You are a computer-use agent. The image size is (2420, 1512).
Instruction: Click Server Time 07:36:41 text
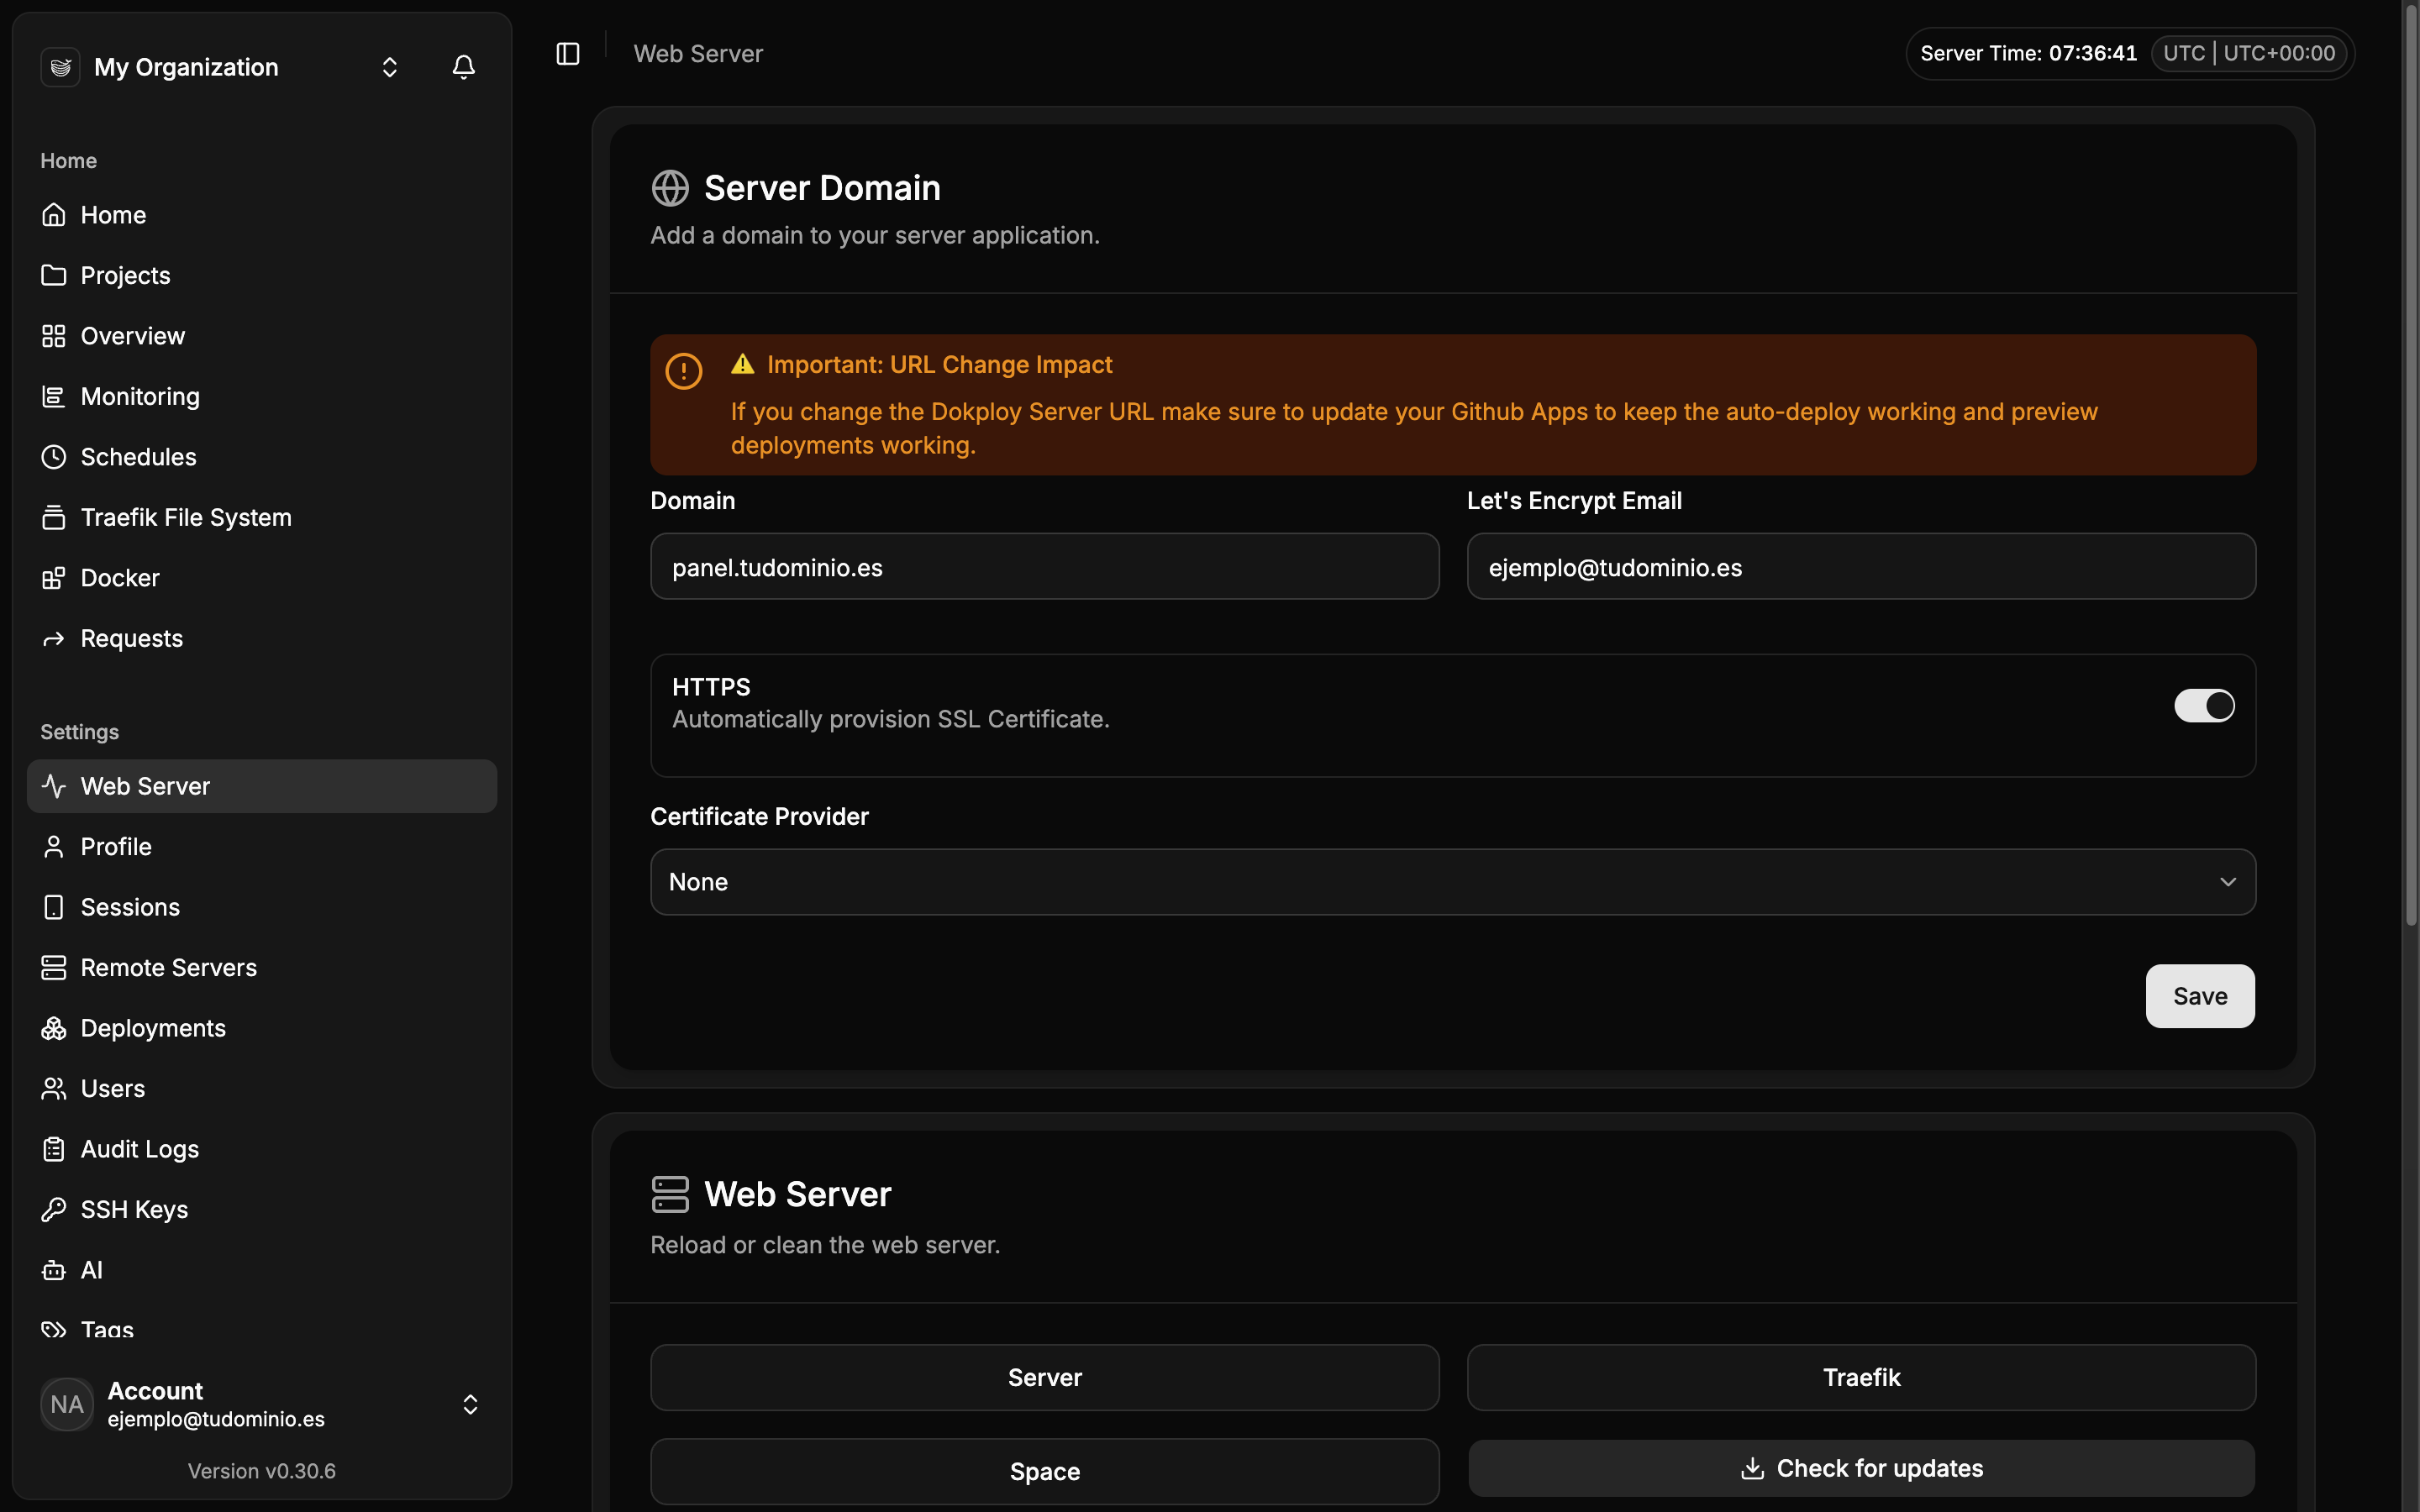2028,54
